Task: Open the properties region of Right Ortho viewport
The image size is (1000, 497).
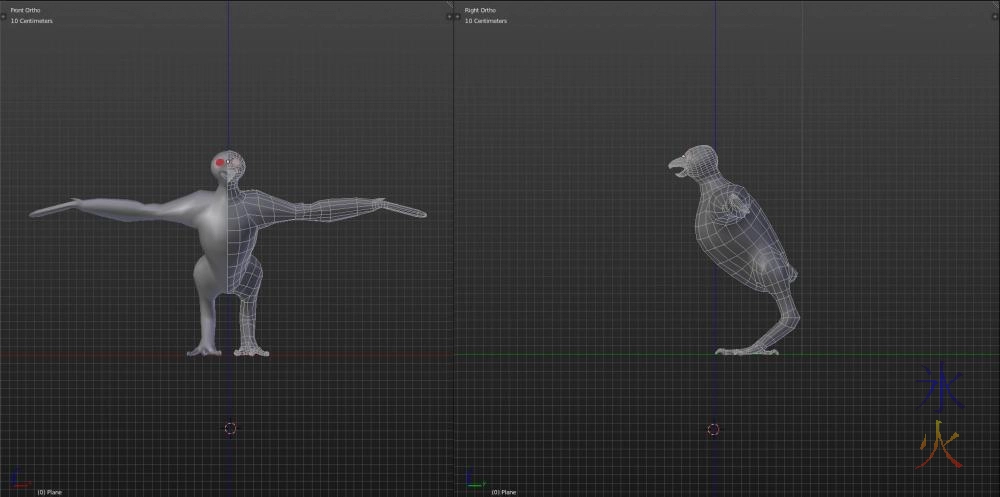Action: point(996,17)
